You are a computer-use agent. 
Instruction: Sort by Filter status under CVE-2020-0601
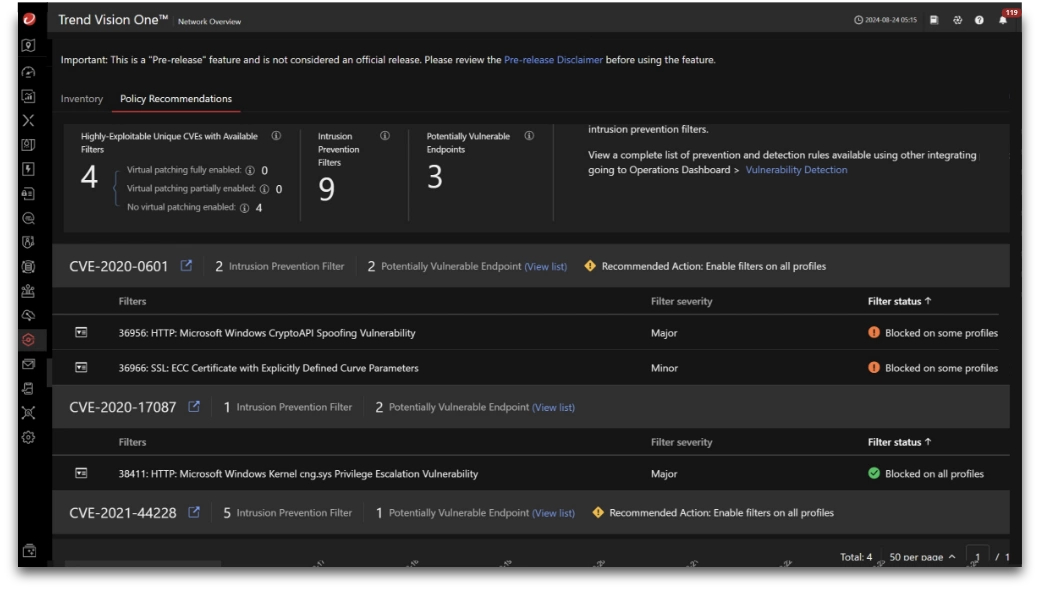click(899, 301)
